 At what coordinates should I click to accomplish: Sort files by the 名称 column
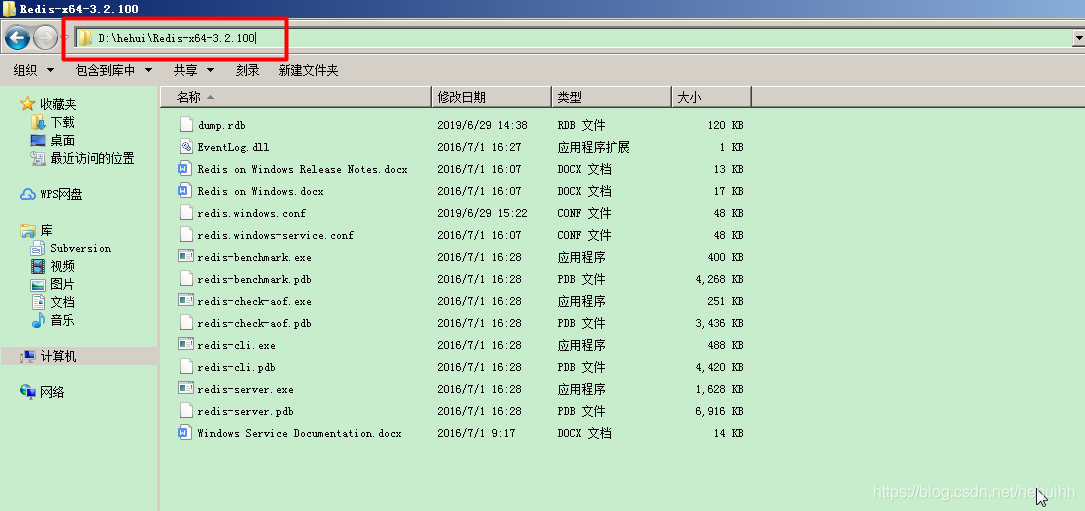[296, 98]
